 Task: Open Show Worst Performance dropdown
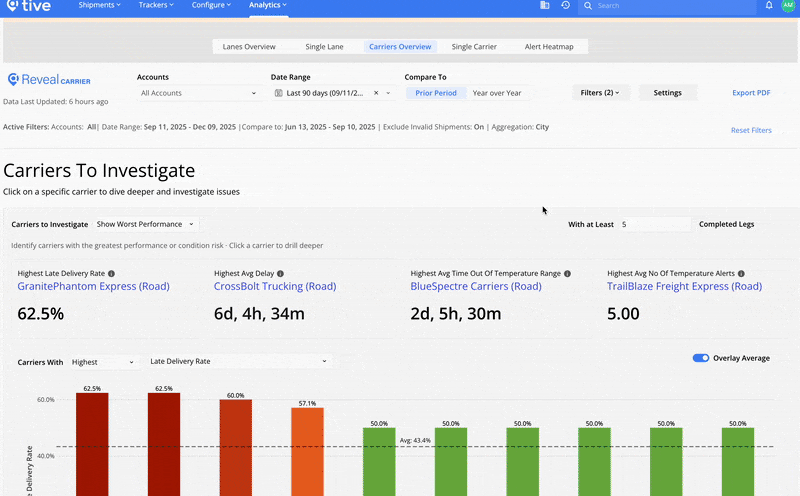pos(145,224)
